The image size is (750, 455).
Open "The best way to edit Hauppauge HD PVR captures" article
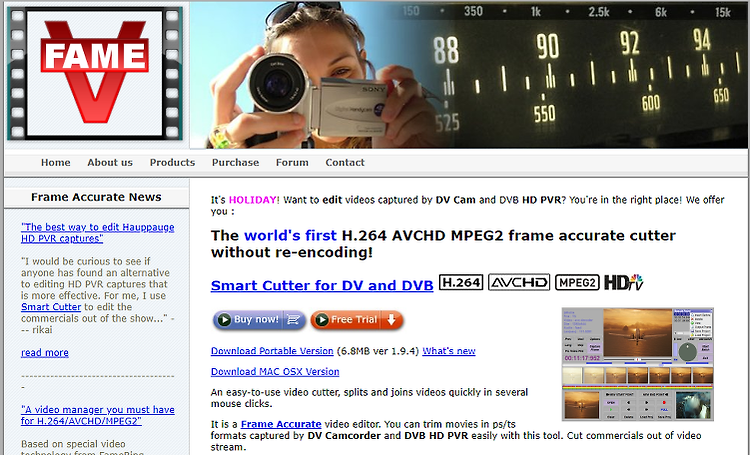point(98,233)
